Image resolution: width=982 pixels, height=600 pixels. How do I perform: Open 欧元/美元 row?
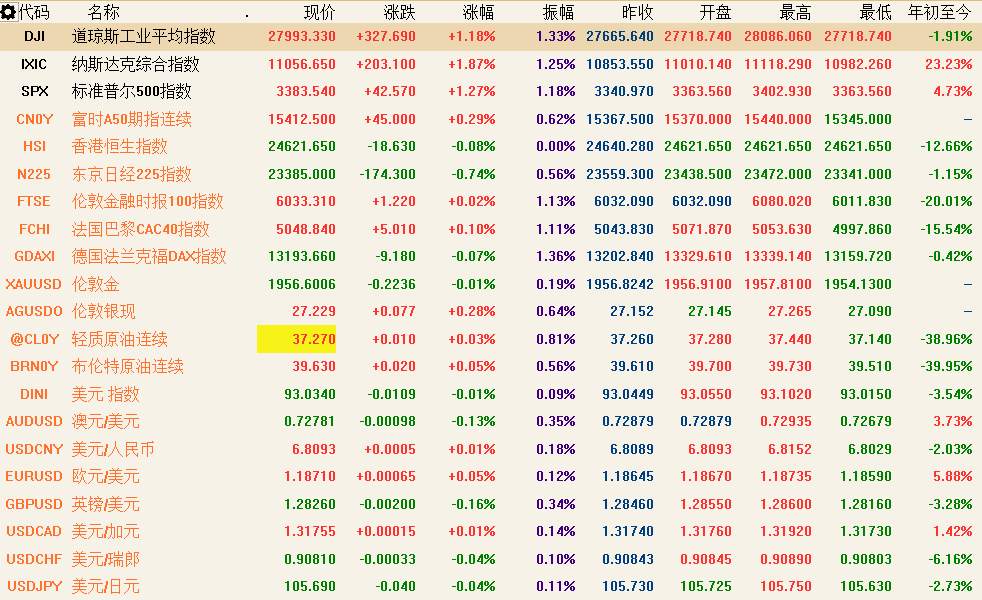point(105,477)
